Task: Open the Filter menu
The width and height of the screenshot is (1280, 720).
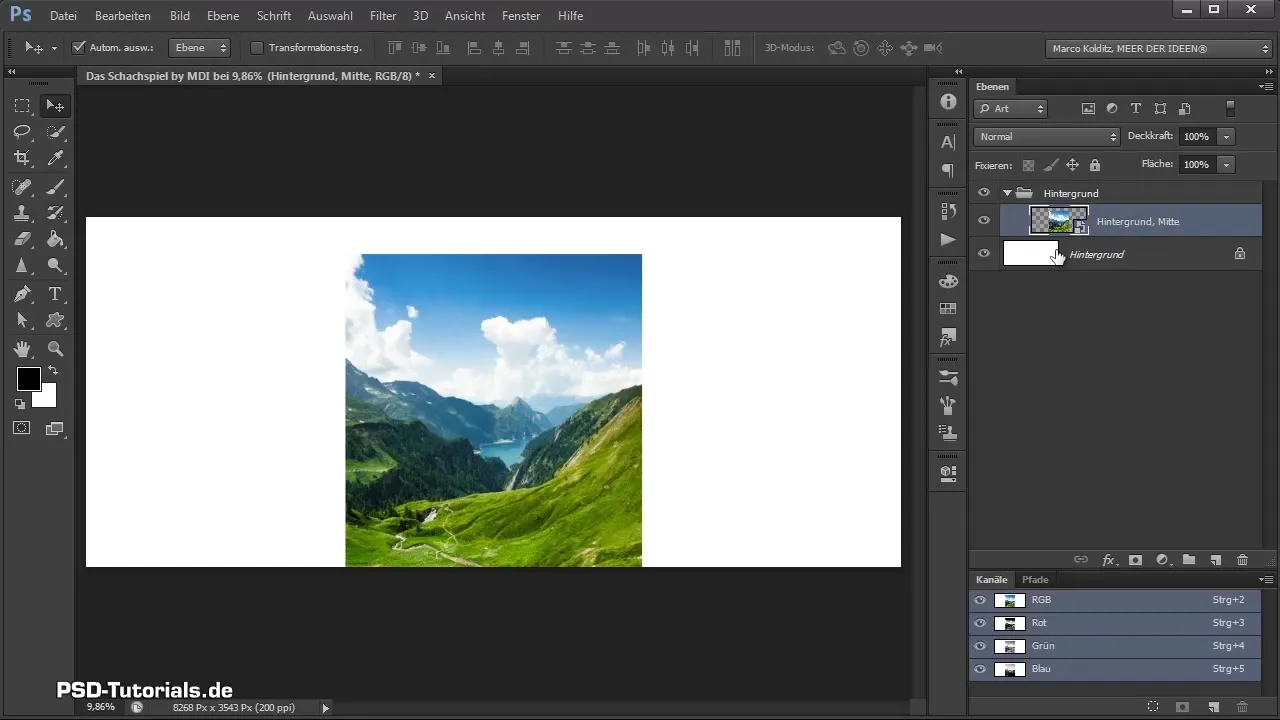Action: tap(382, 16)
